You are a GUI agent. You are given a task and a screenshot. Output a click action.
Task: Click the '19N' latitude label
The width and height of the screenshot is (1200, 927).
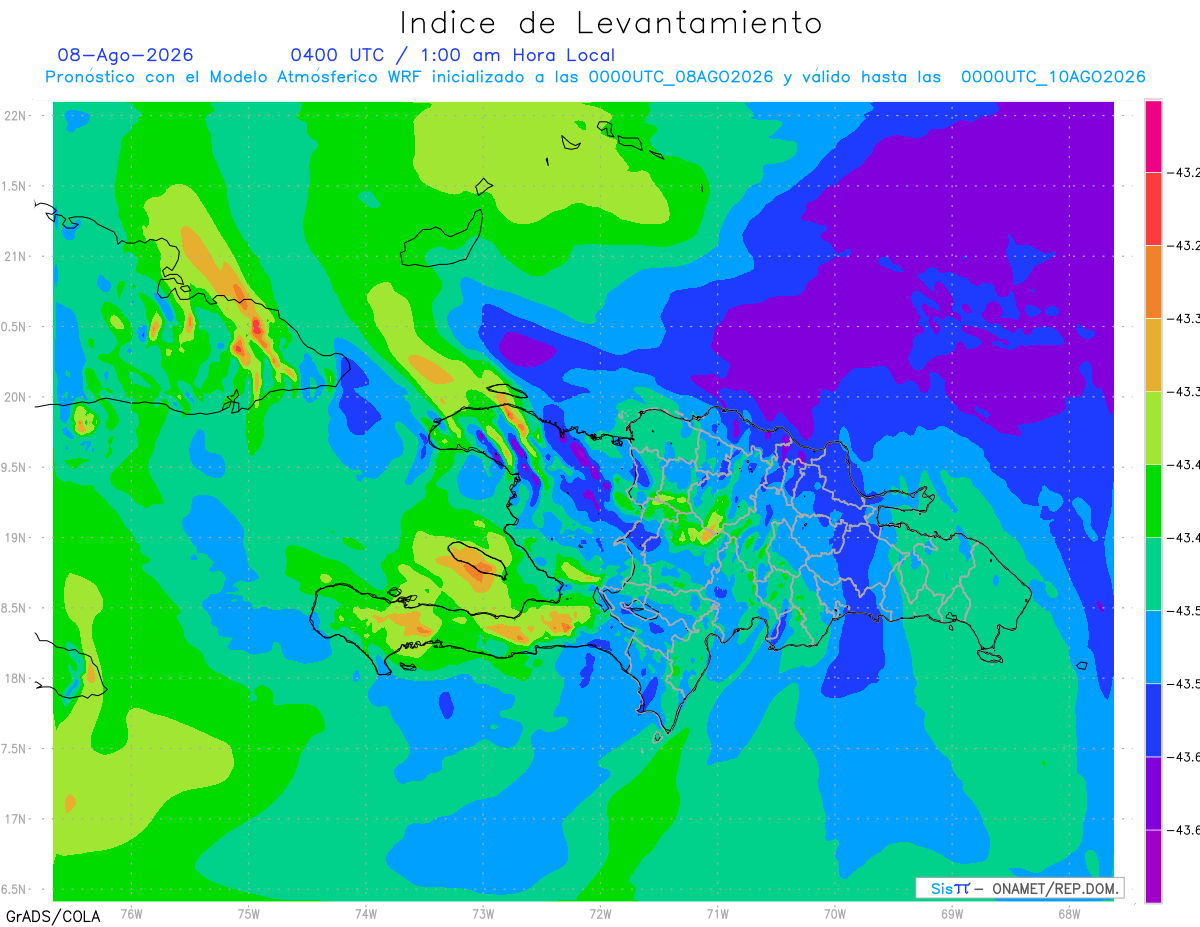(16, 538)
